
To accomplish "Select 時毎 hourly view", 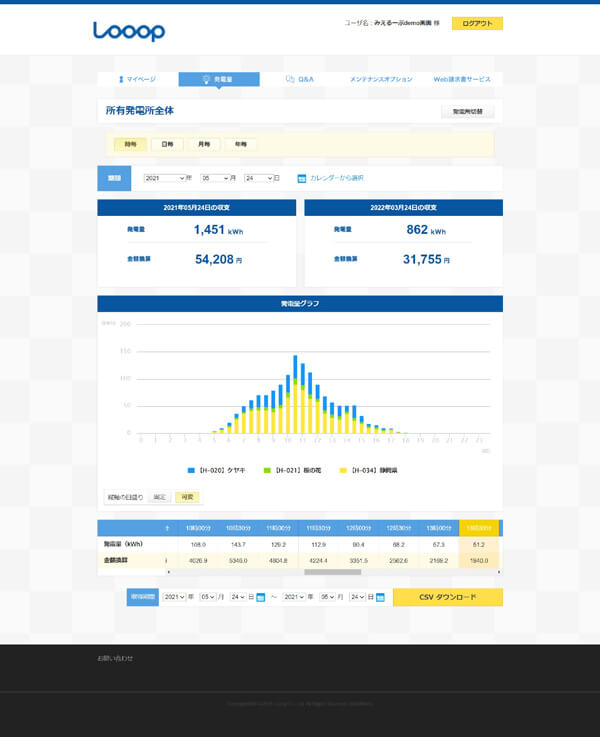I will pos(130,144).
